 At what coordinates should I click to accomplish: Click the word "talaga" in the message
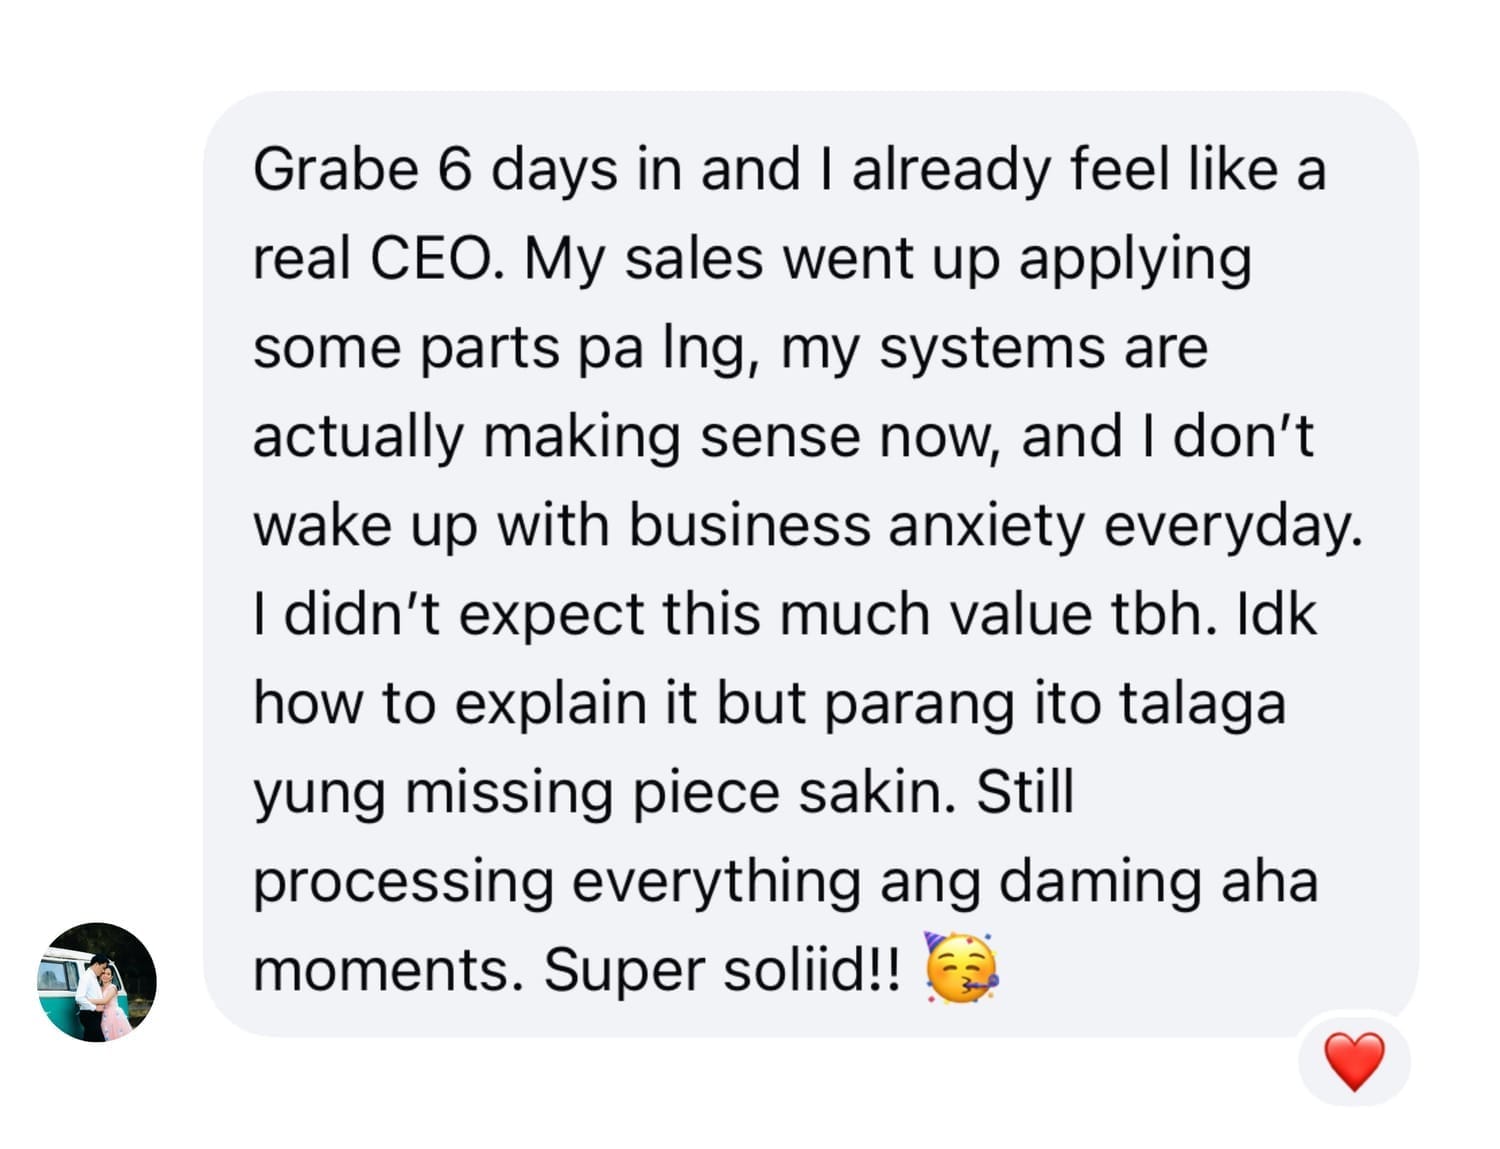[x=1201, y=705]
